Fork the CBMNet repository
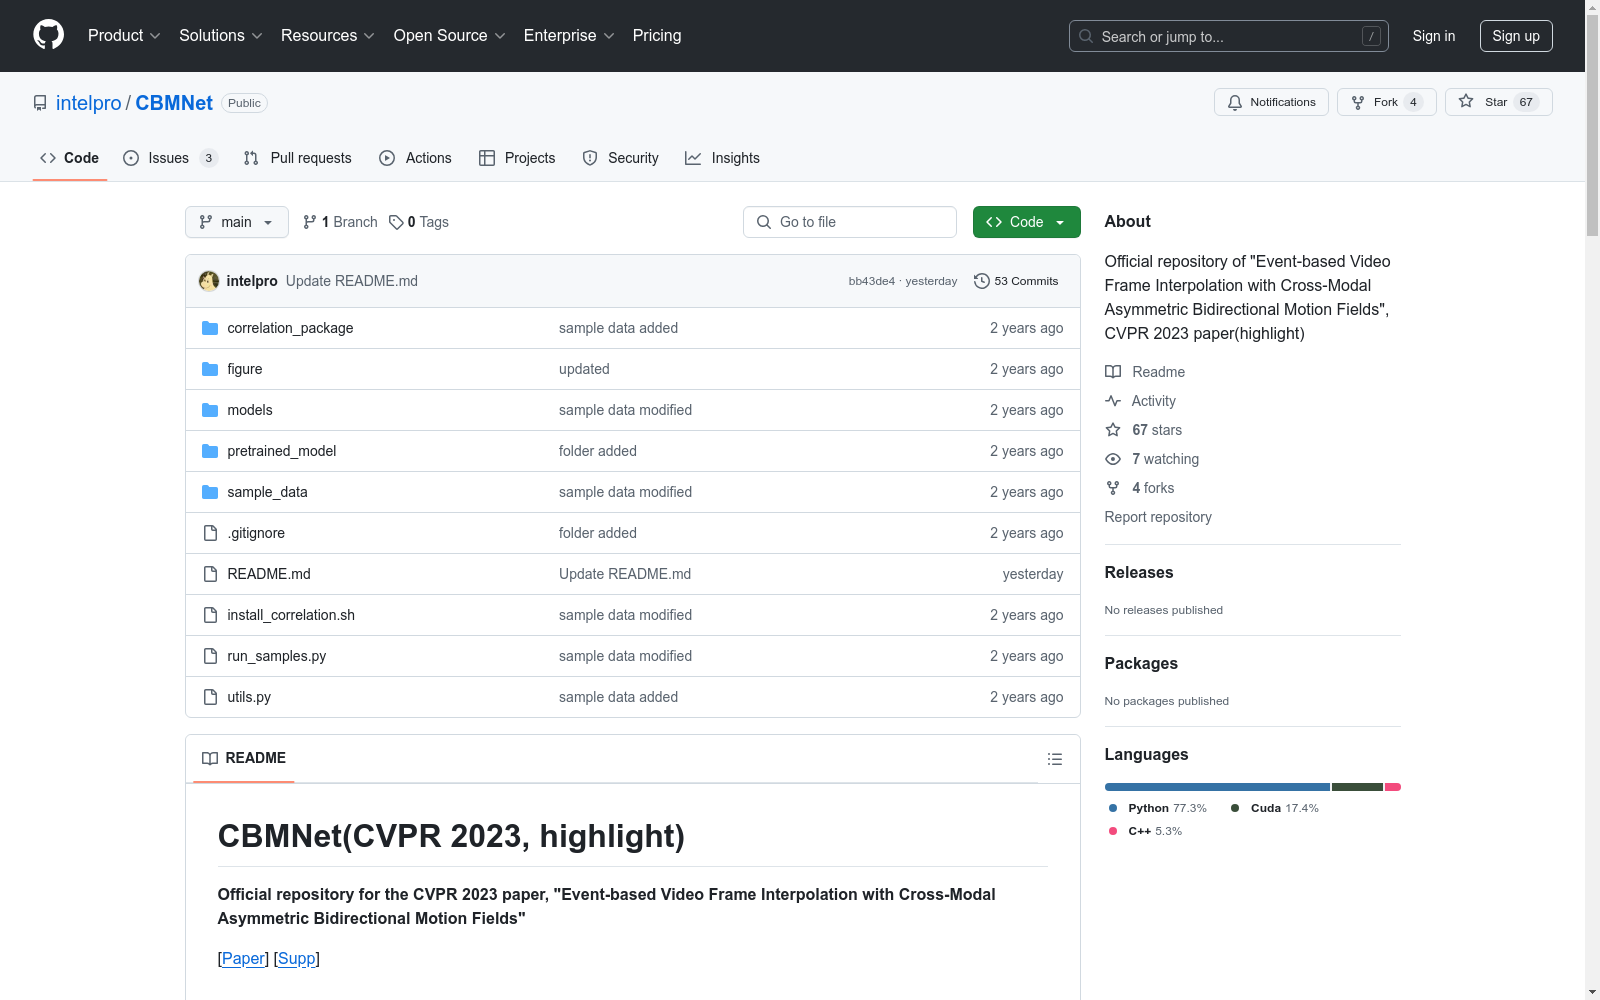 coord(1386,102)
